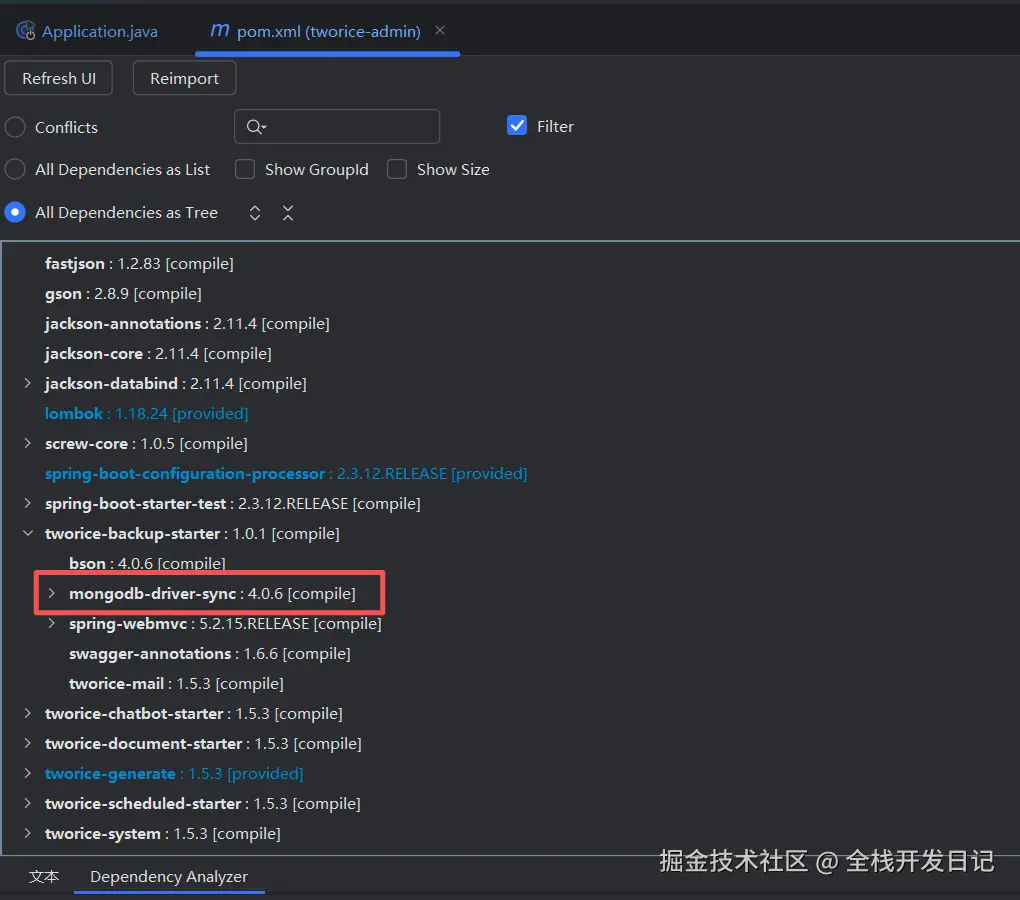
Task: Uncheck the Filter checkbox
Action: [517, 126]
